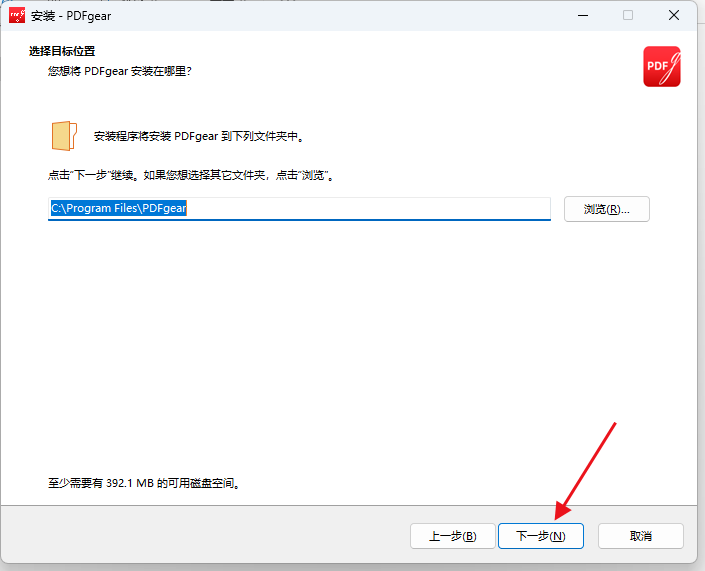Click the PDFgear title bar icon
The height and width of the screenshot is (571, 705).
[x=17, y=16]
